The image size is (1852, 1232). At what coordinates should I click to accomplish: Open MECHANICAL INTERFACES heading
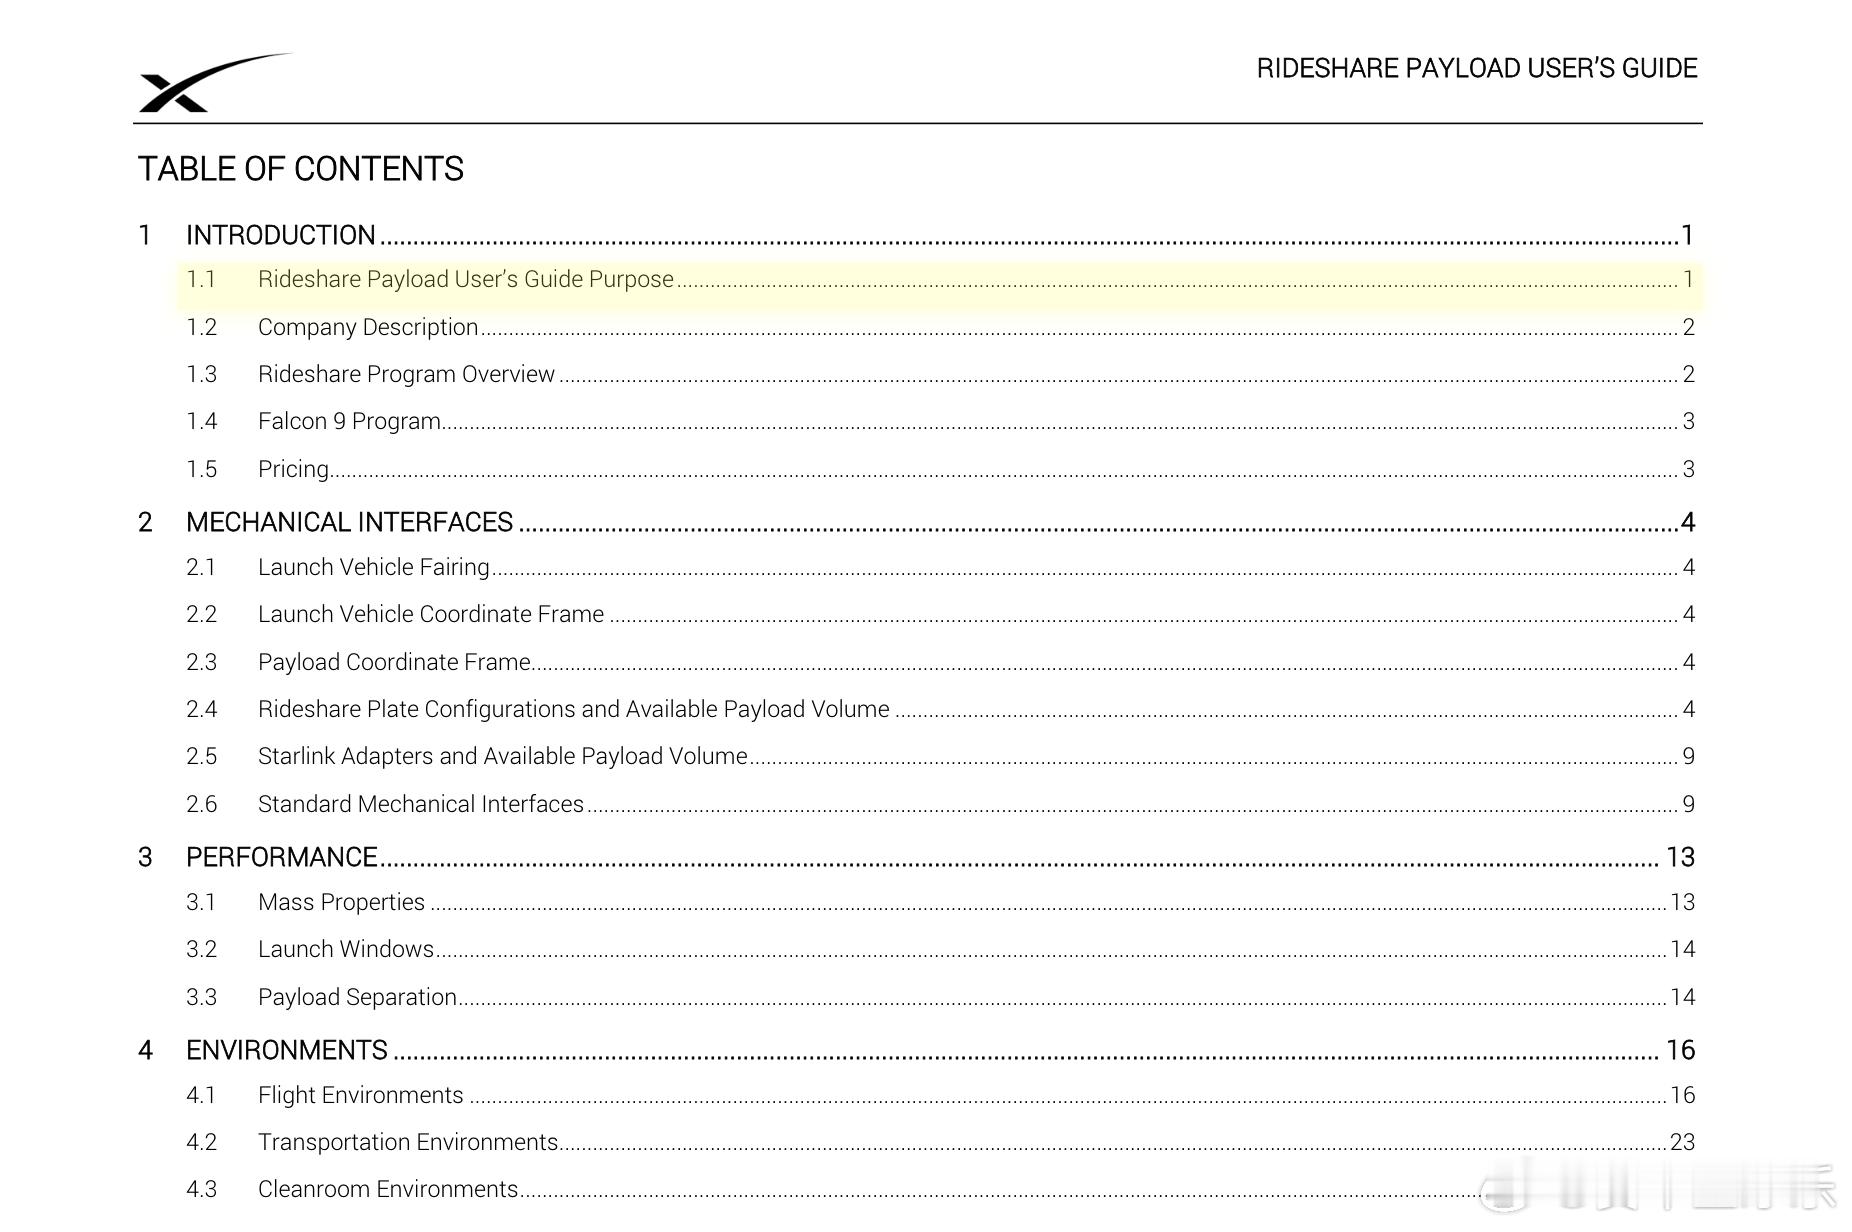tap(916, 522)
